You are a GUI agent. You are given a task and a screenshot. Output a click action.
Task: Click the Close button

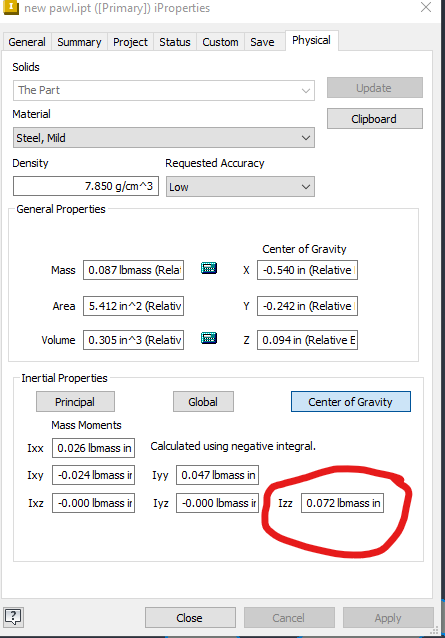click(190, 618)
